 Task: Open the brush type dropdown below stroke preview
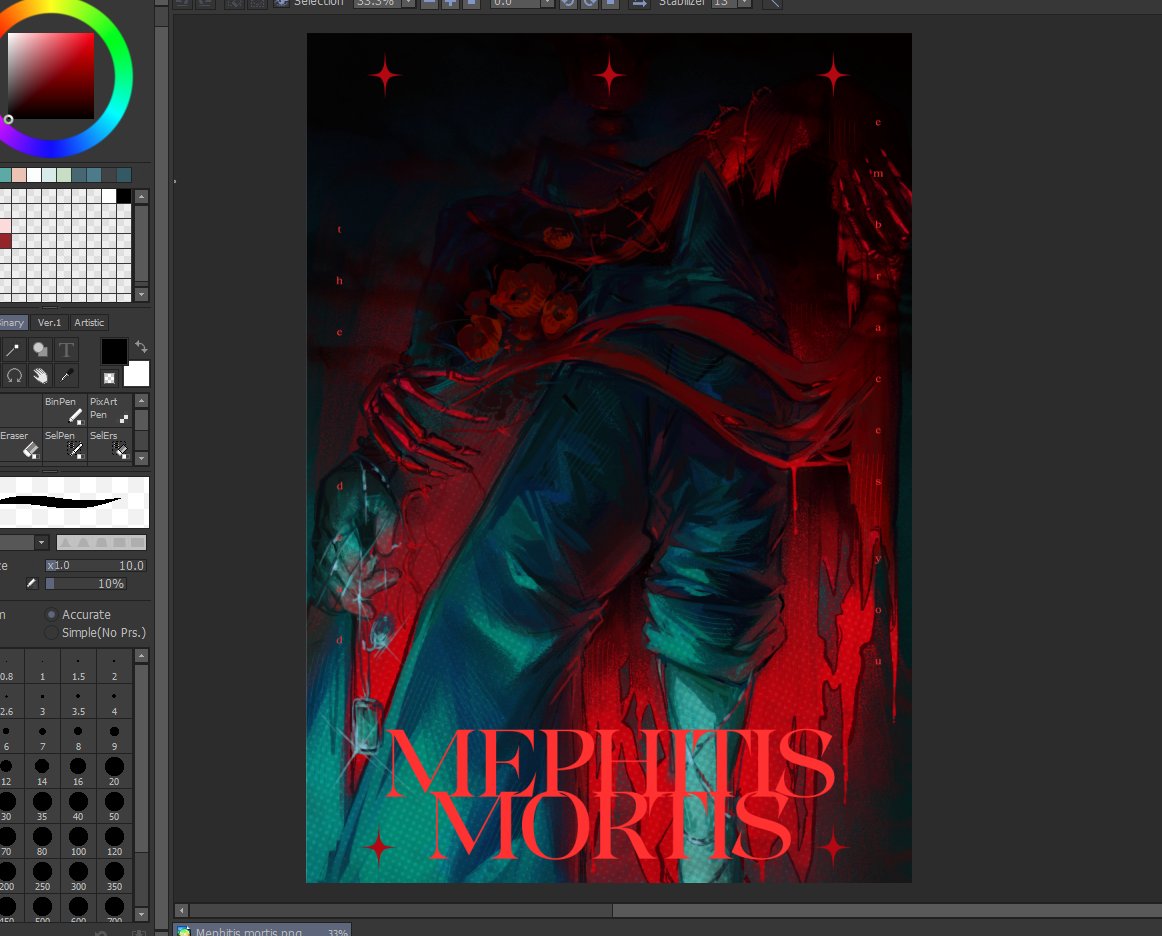(x=42, y=542)
